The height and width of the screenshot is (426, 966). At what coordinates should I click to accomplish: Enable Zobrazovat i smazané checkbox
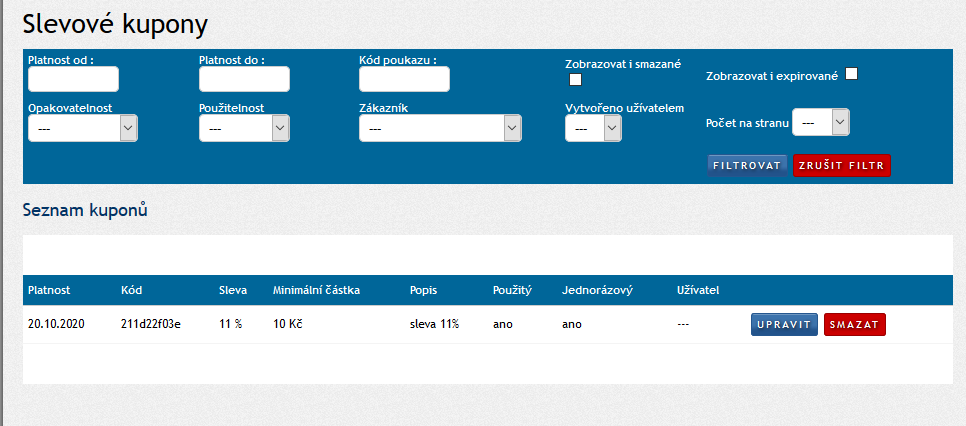575,80
